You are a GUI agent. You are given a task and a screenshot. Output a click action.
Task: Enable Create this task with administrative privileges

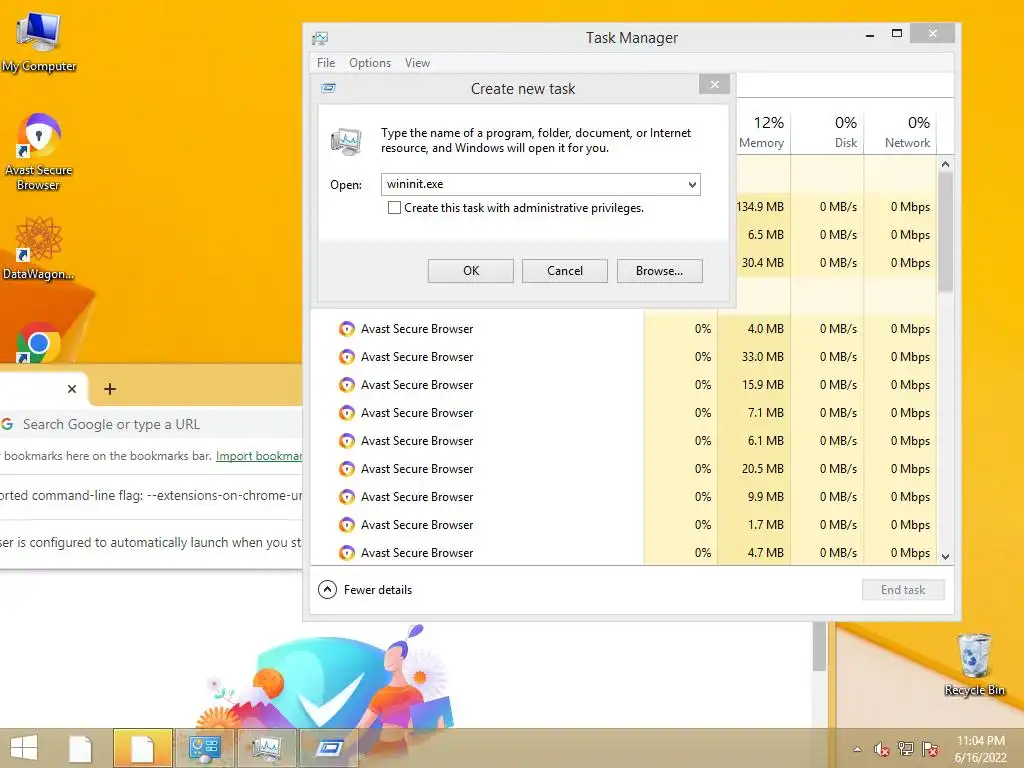pyautogui.click(x=394, y=208)
